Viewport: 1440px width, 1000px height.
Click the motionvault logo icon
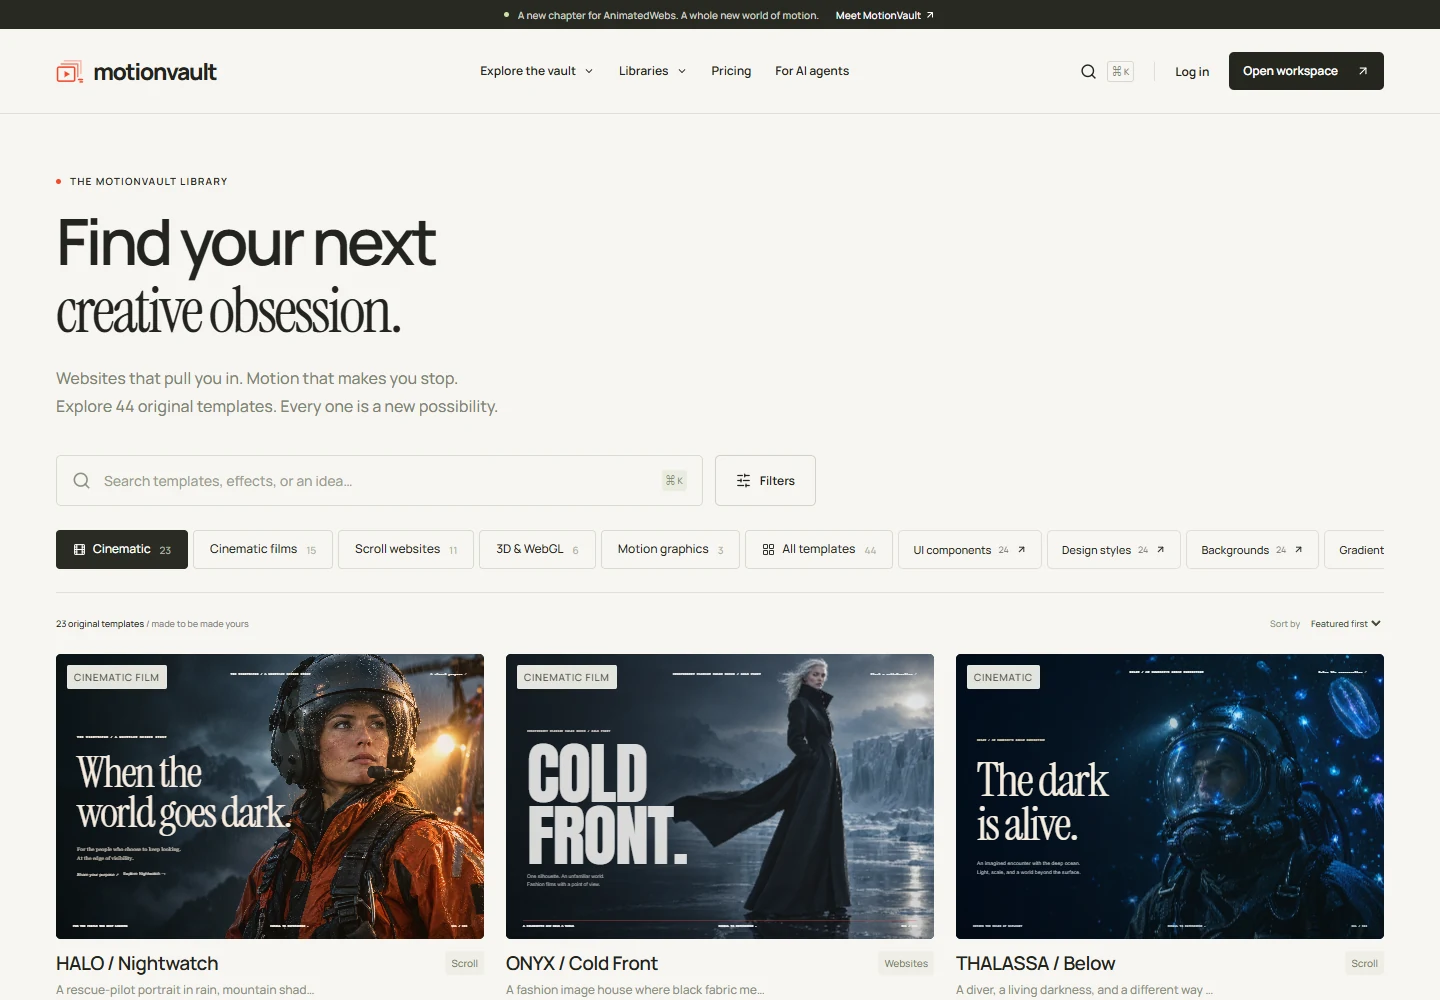click(69, 71)
